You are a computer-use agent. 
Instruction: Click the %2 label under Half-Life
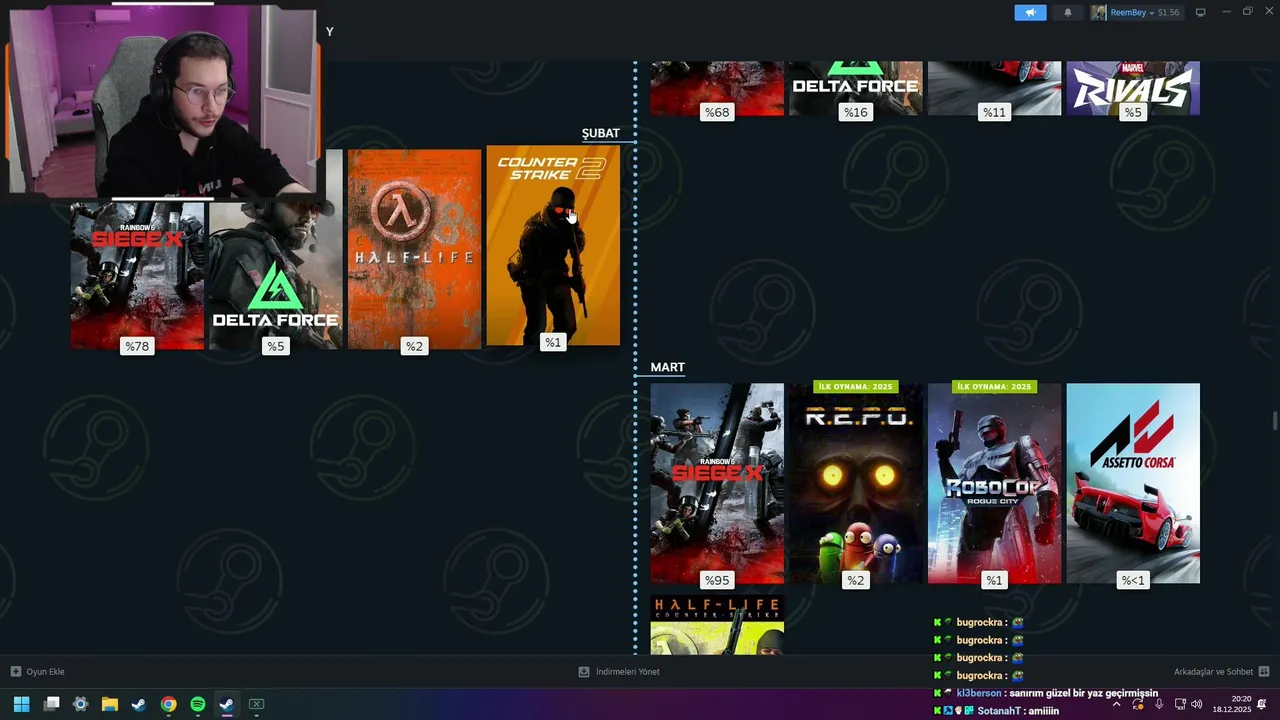414,346
